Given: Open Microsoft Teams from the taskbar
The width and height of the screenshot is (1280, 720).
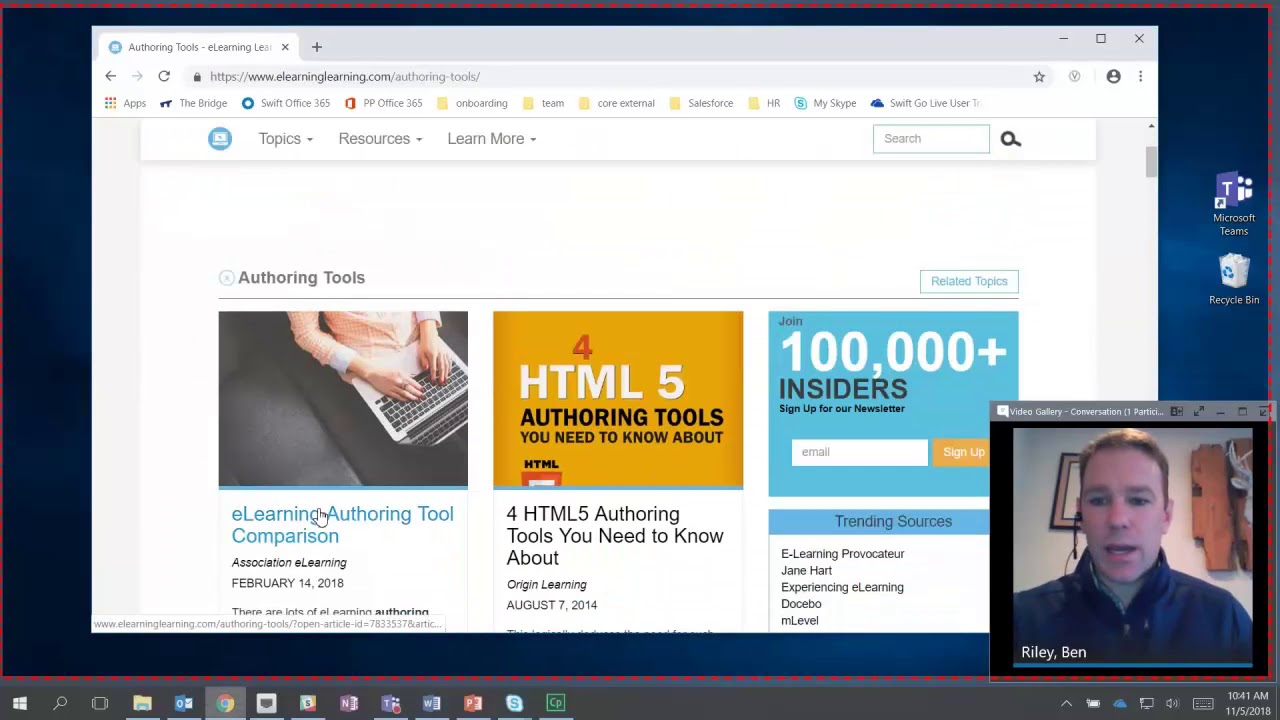Looking at the screenshot, I should (391, 703).
